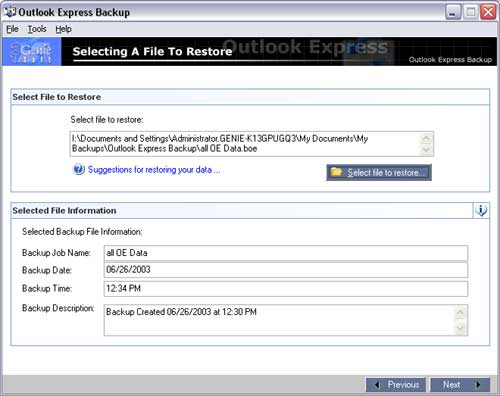Click the info icon in Selected File Information
This screenshot has height=396, width=500.
[x=481, y=210]
